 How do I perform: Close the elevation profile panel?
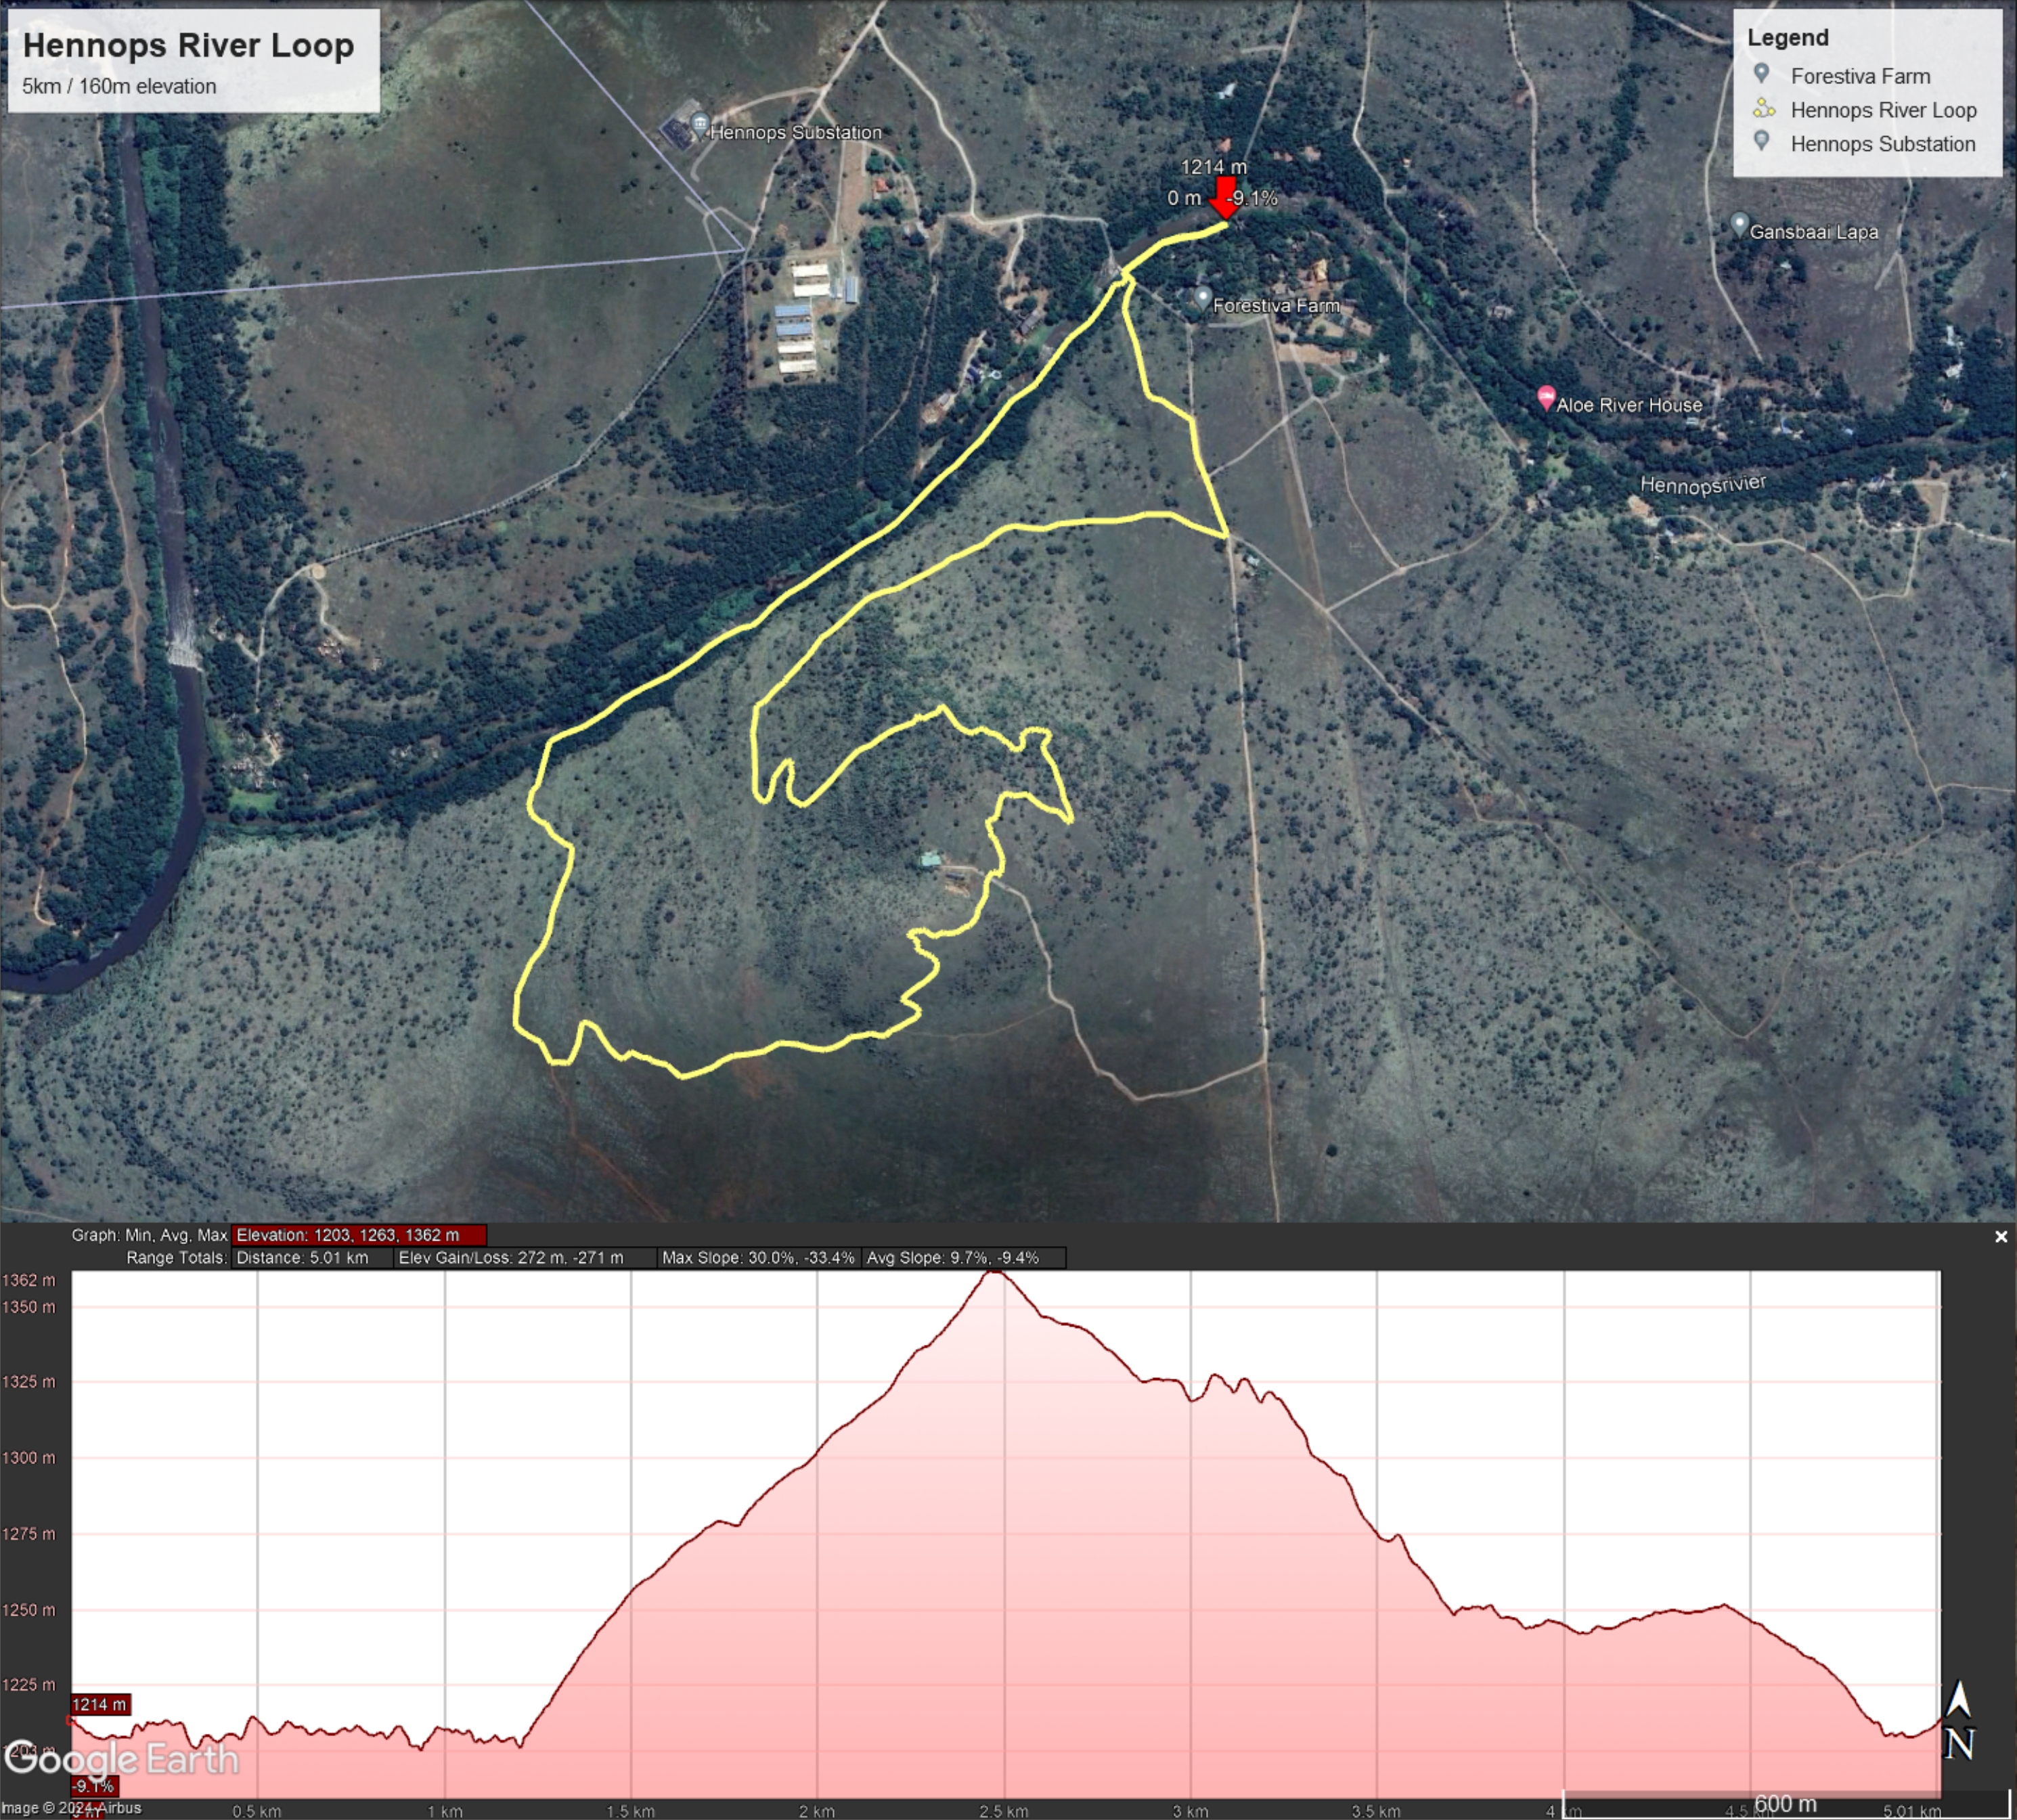[2000, 1237]
